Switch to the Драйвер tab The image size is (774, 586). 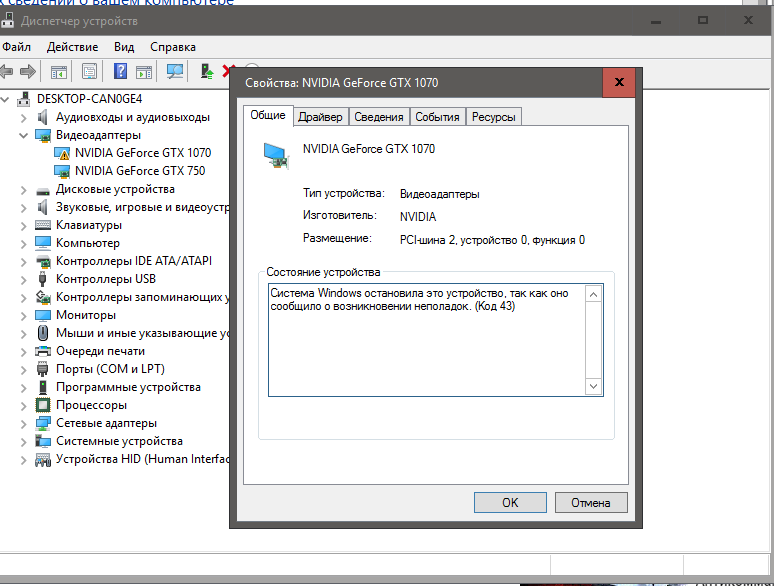(x=320, y=117)
